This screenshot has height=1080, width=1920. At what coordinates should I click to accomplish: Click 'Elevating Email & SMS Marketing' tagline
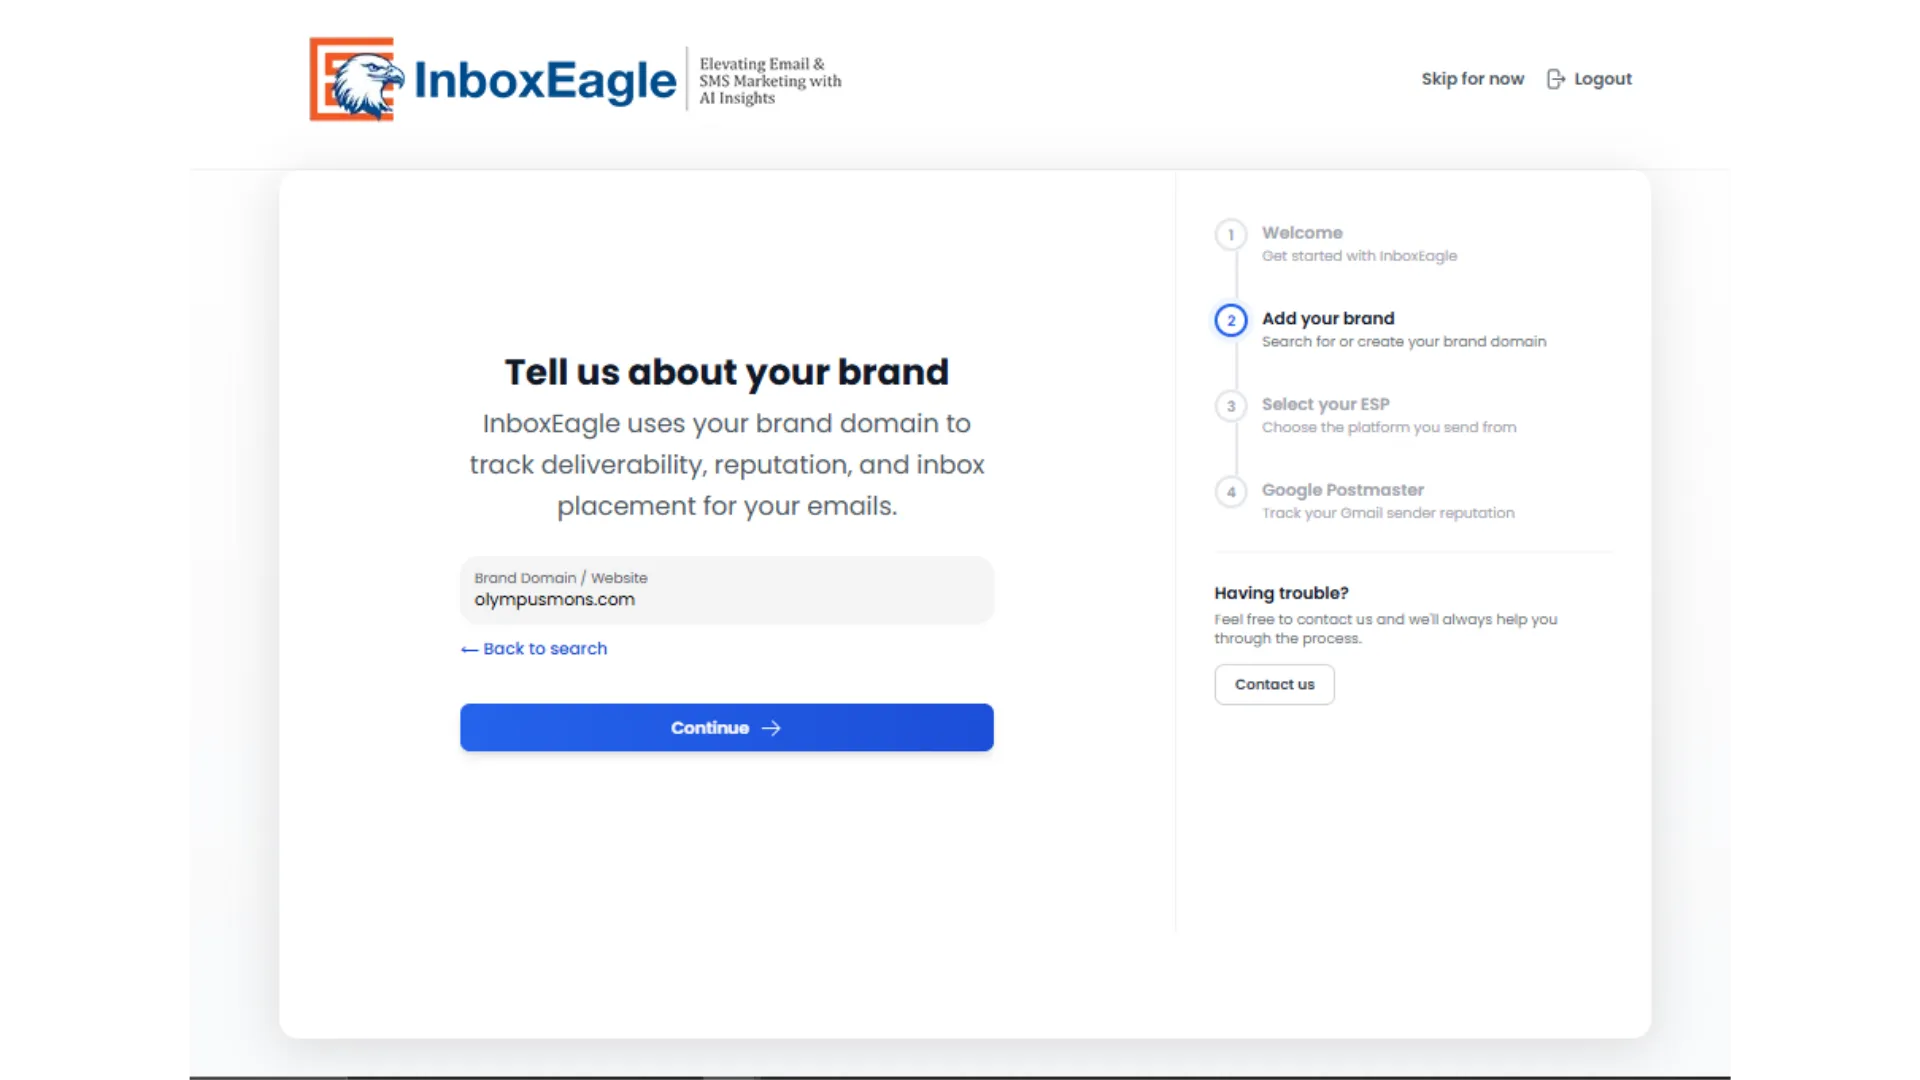[770, 81]
